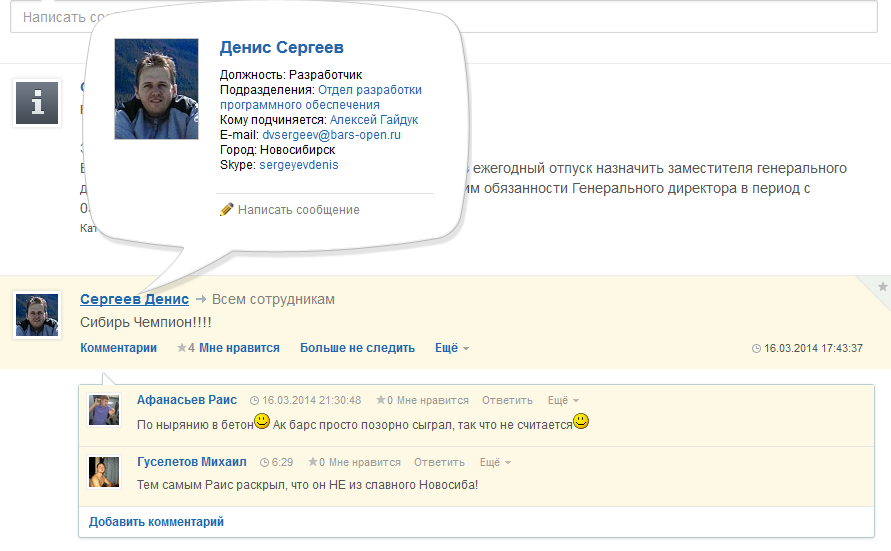Click the sergeyevdenis Skype link

coord(299,165)
